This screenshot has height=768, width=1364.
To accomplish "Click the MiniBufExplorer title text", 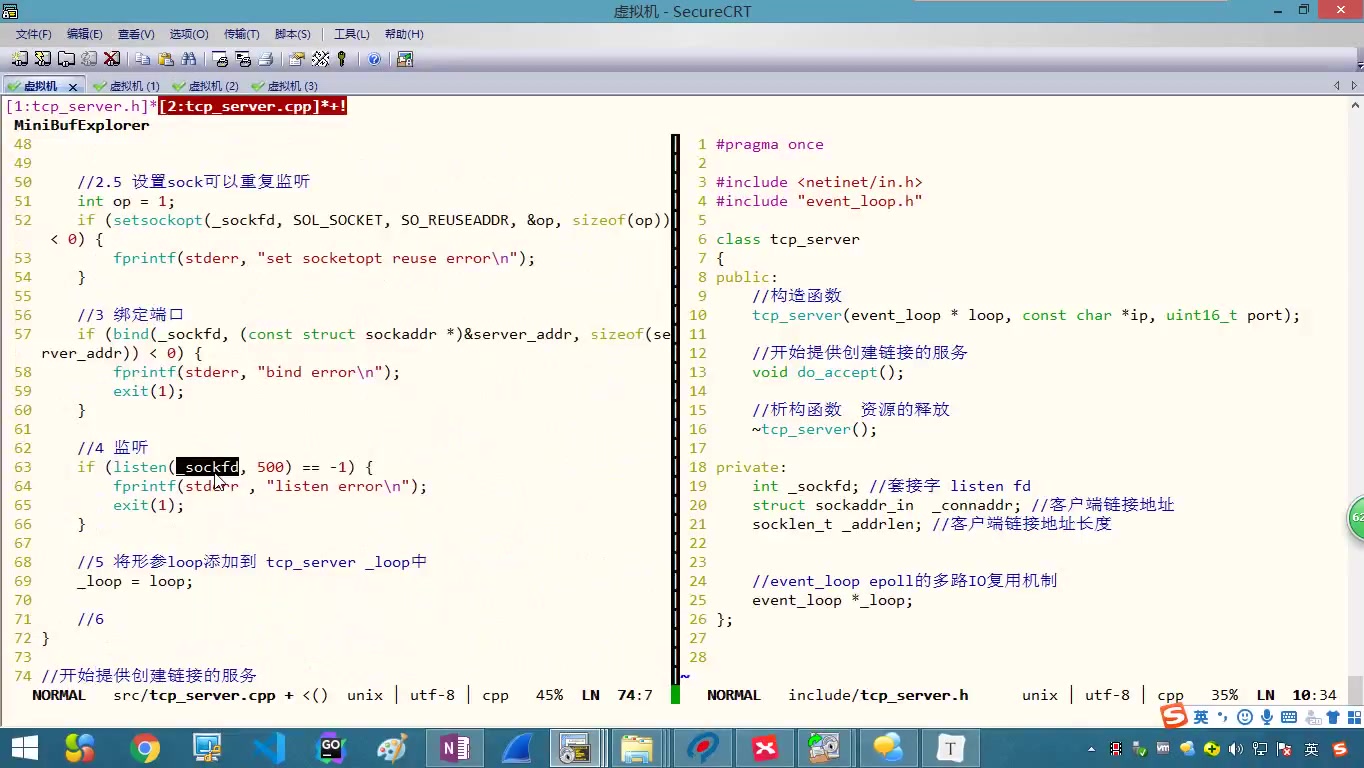I will pos(81,125).
